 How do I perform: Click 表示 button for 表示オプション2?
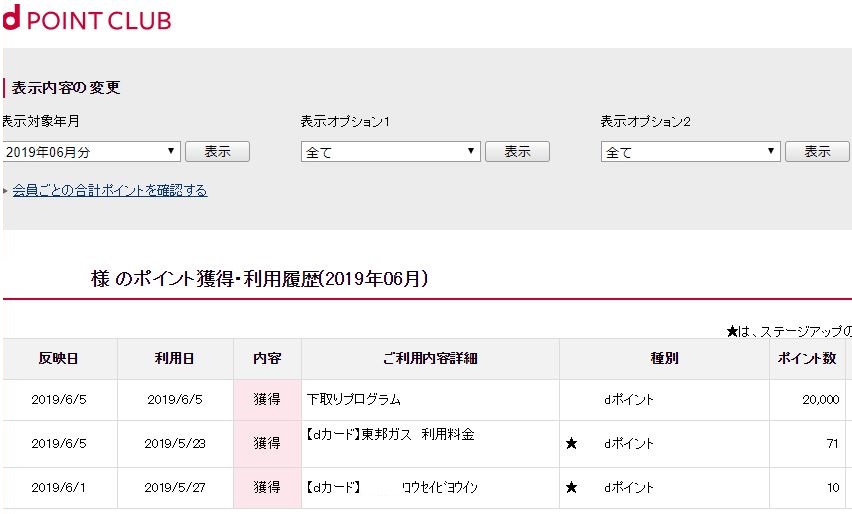coord(817,152)
